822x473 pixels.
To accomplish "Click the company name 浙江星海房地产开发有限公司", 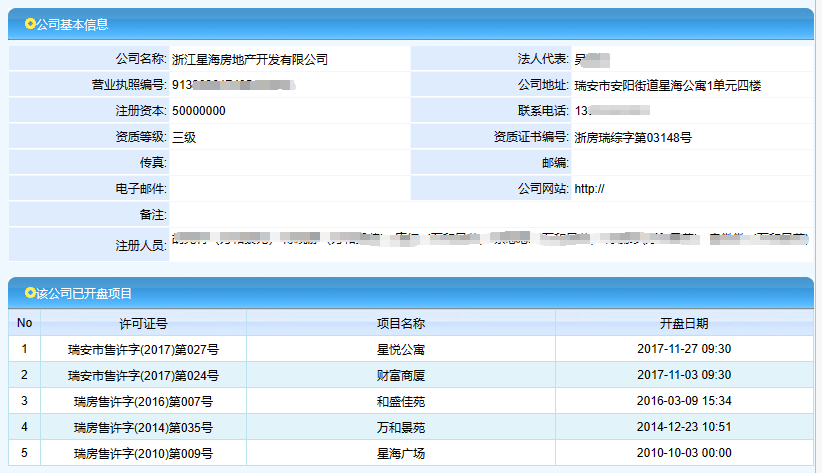I will pyautogui.click(x=250, y=59).
